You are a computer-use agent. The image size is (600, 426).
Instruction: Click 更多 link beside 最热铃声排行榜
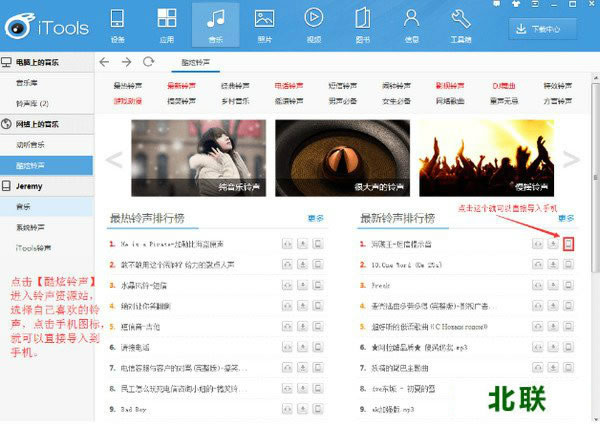click(315, 217)
